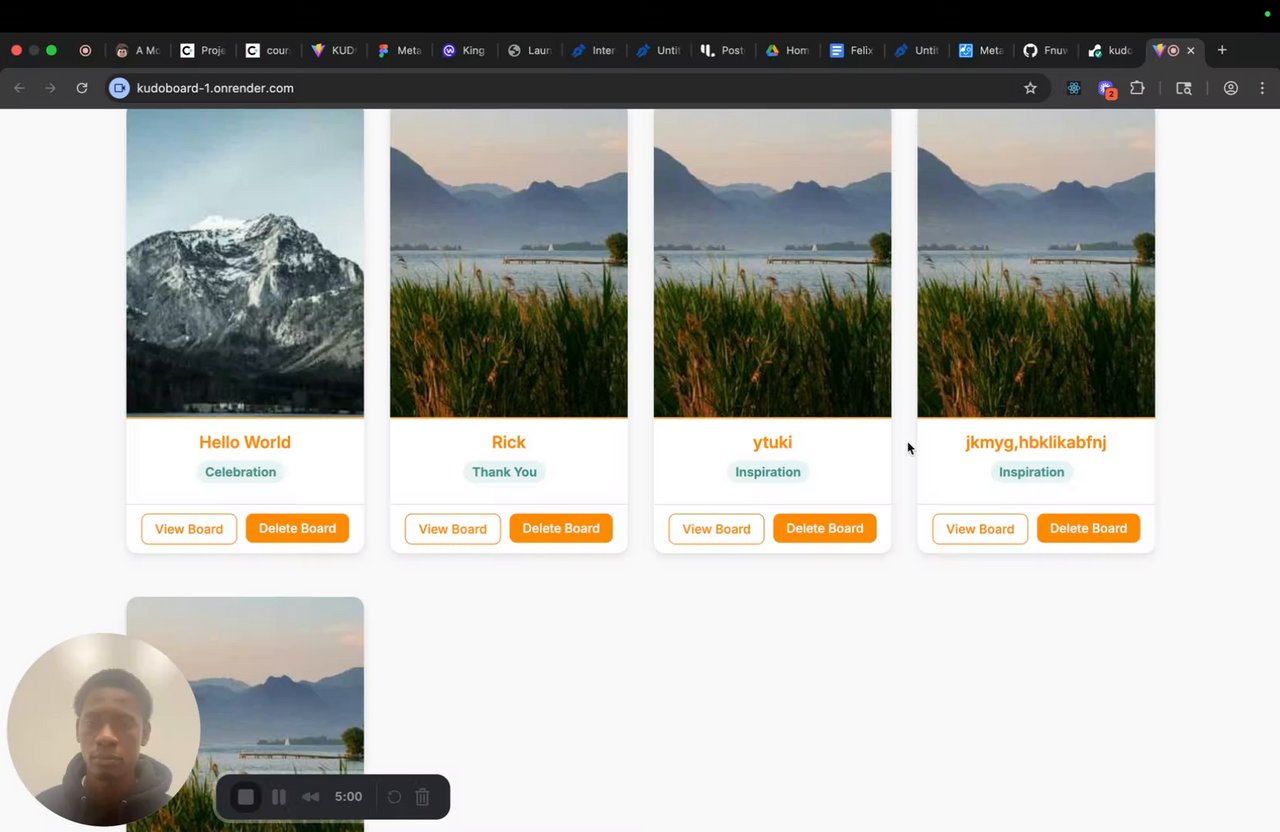Delete the ytuki board
This screenshot has width=1280, height=832.
(825, 528)
